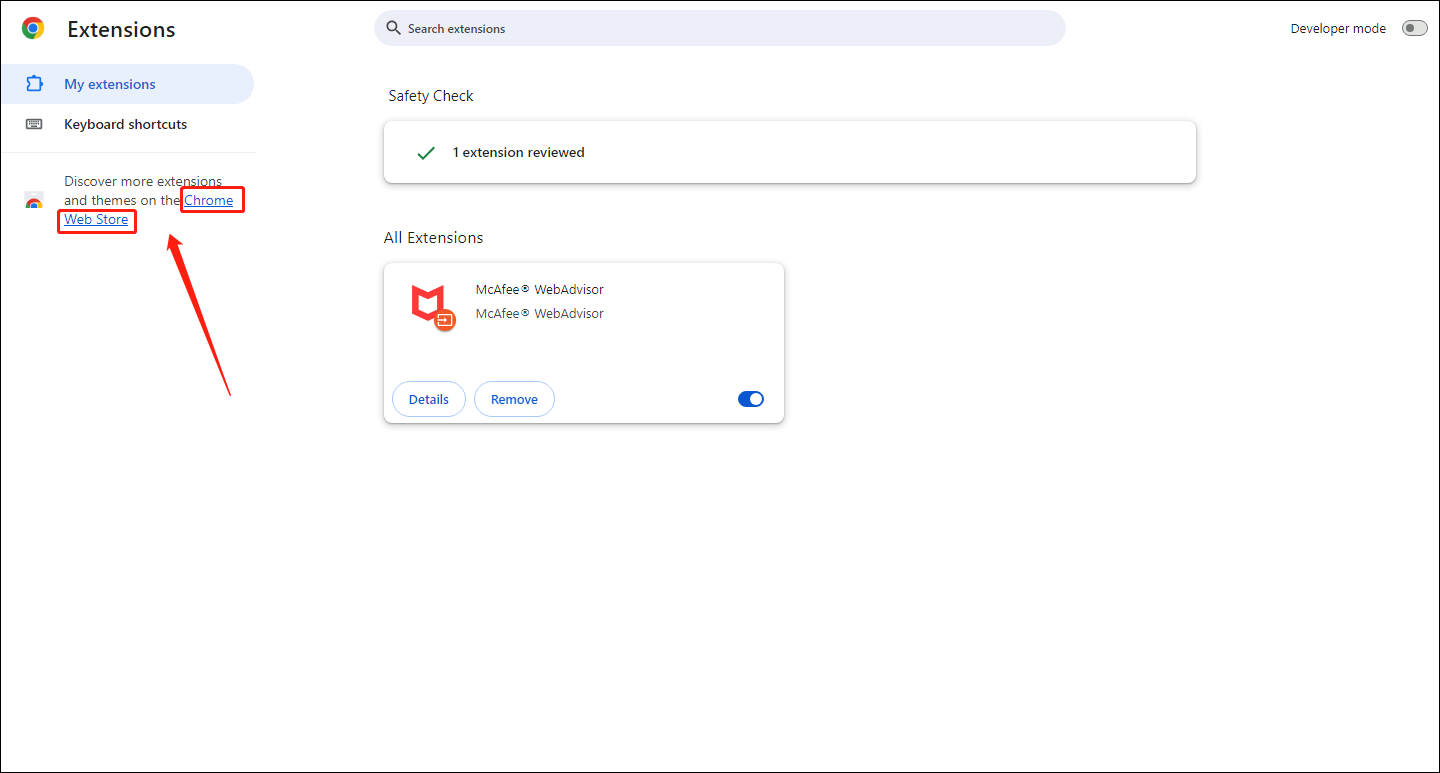Open Keyboard shortcuts in the sidebar

[127, 124]
